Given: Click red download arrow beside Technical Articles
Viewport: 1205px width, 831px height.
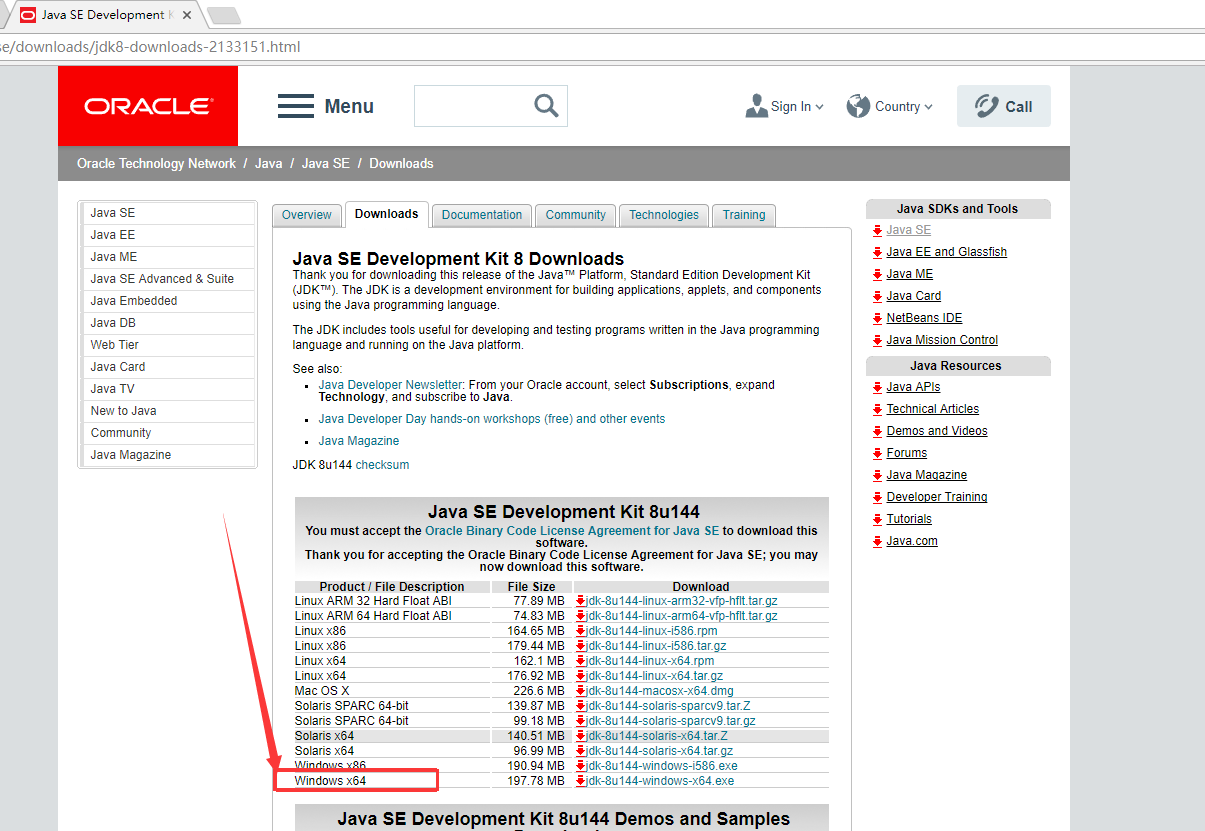Looking at the screenshot, I should tap(877, 410).
